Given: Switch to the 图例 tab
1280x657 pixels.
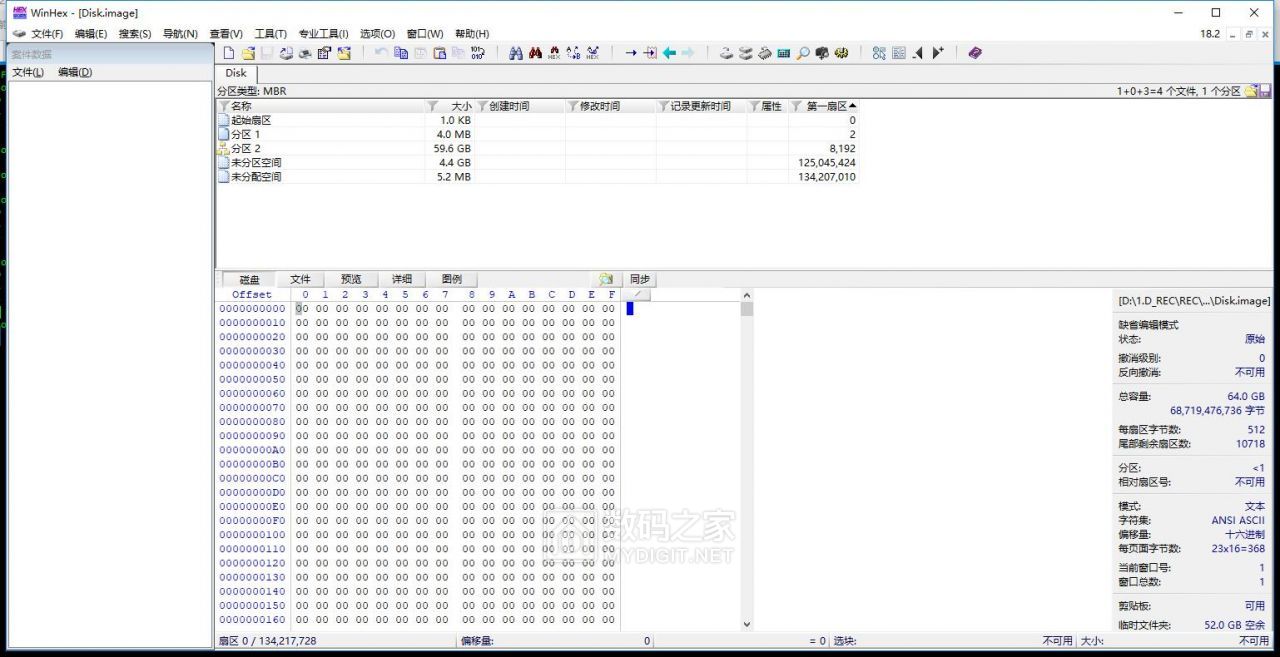Looking at the screenshot, I should click(452, 280).
